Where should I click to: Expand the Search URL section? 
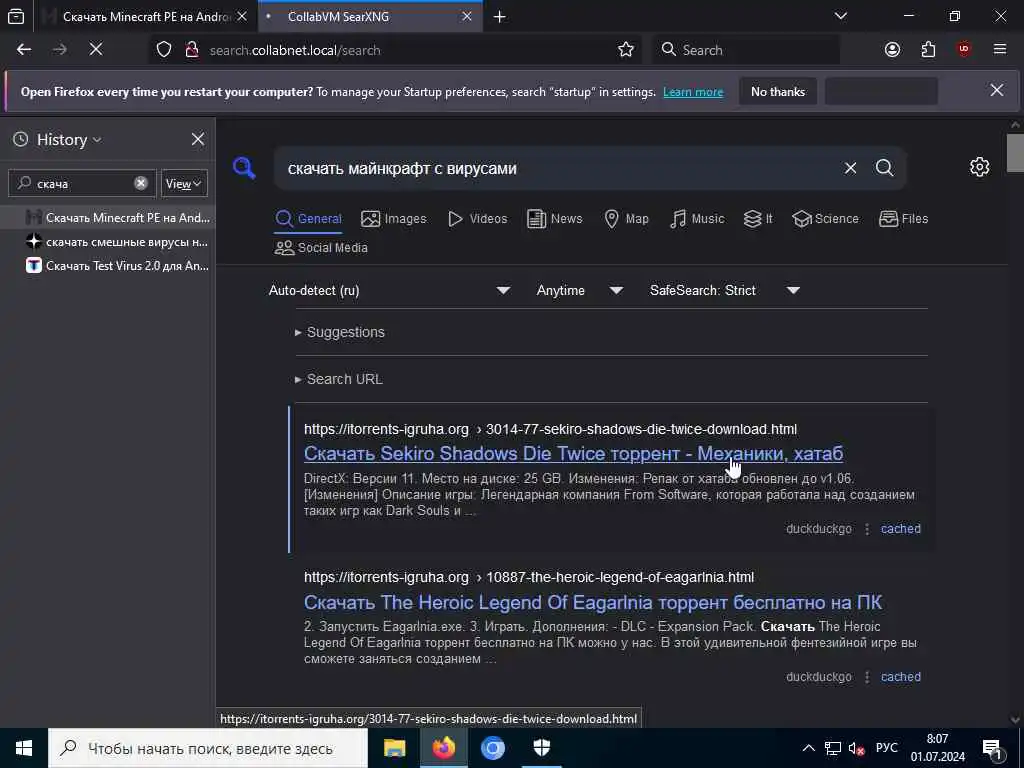[x=338, y=379]
